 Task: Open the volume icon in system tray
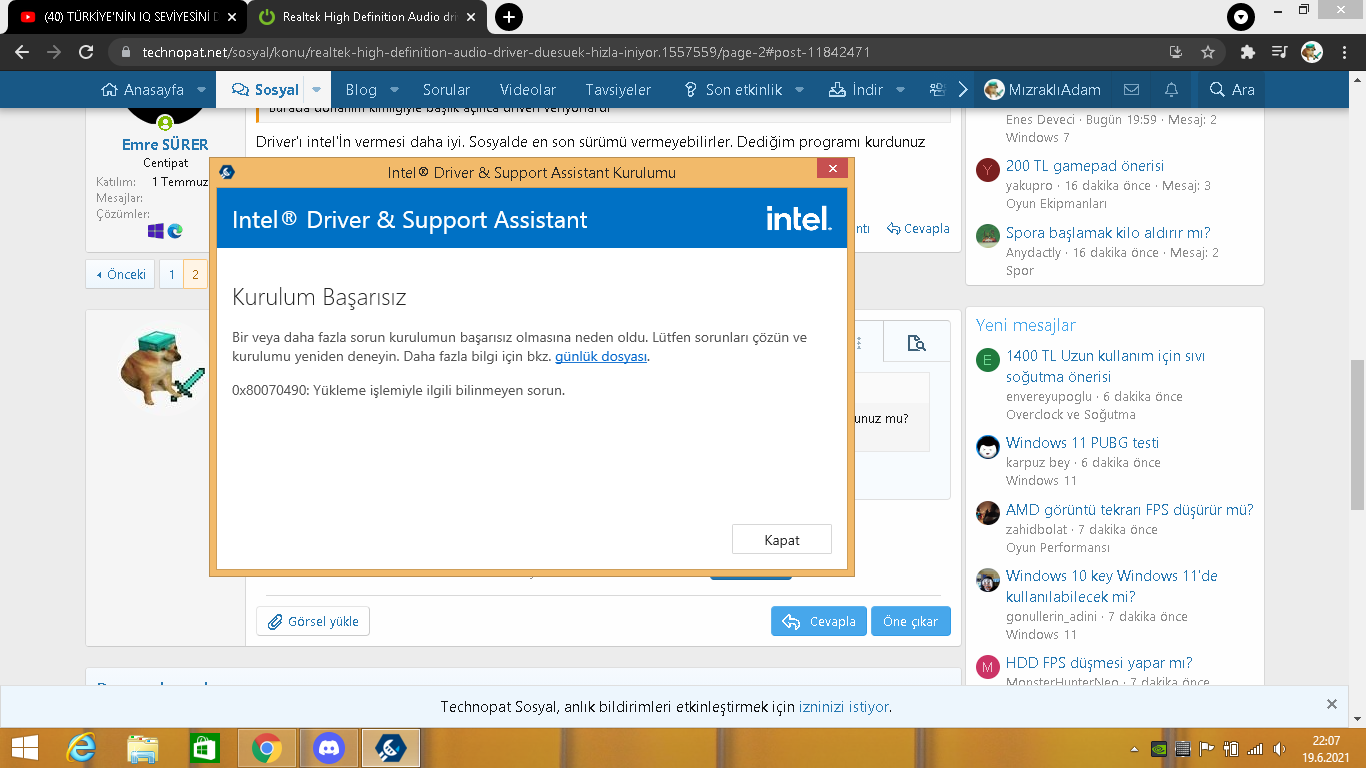pyautogui.click(x=1280, y=748)
